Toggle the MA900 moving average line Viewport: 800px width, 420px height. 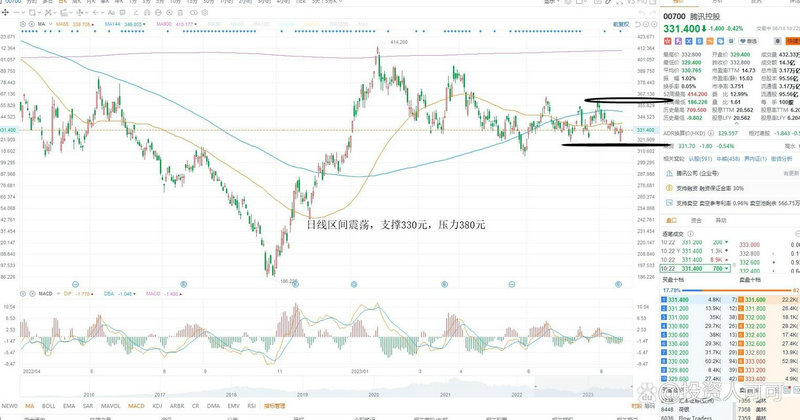point(177,24)
